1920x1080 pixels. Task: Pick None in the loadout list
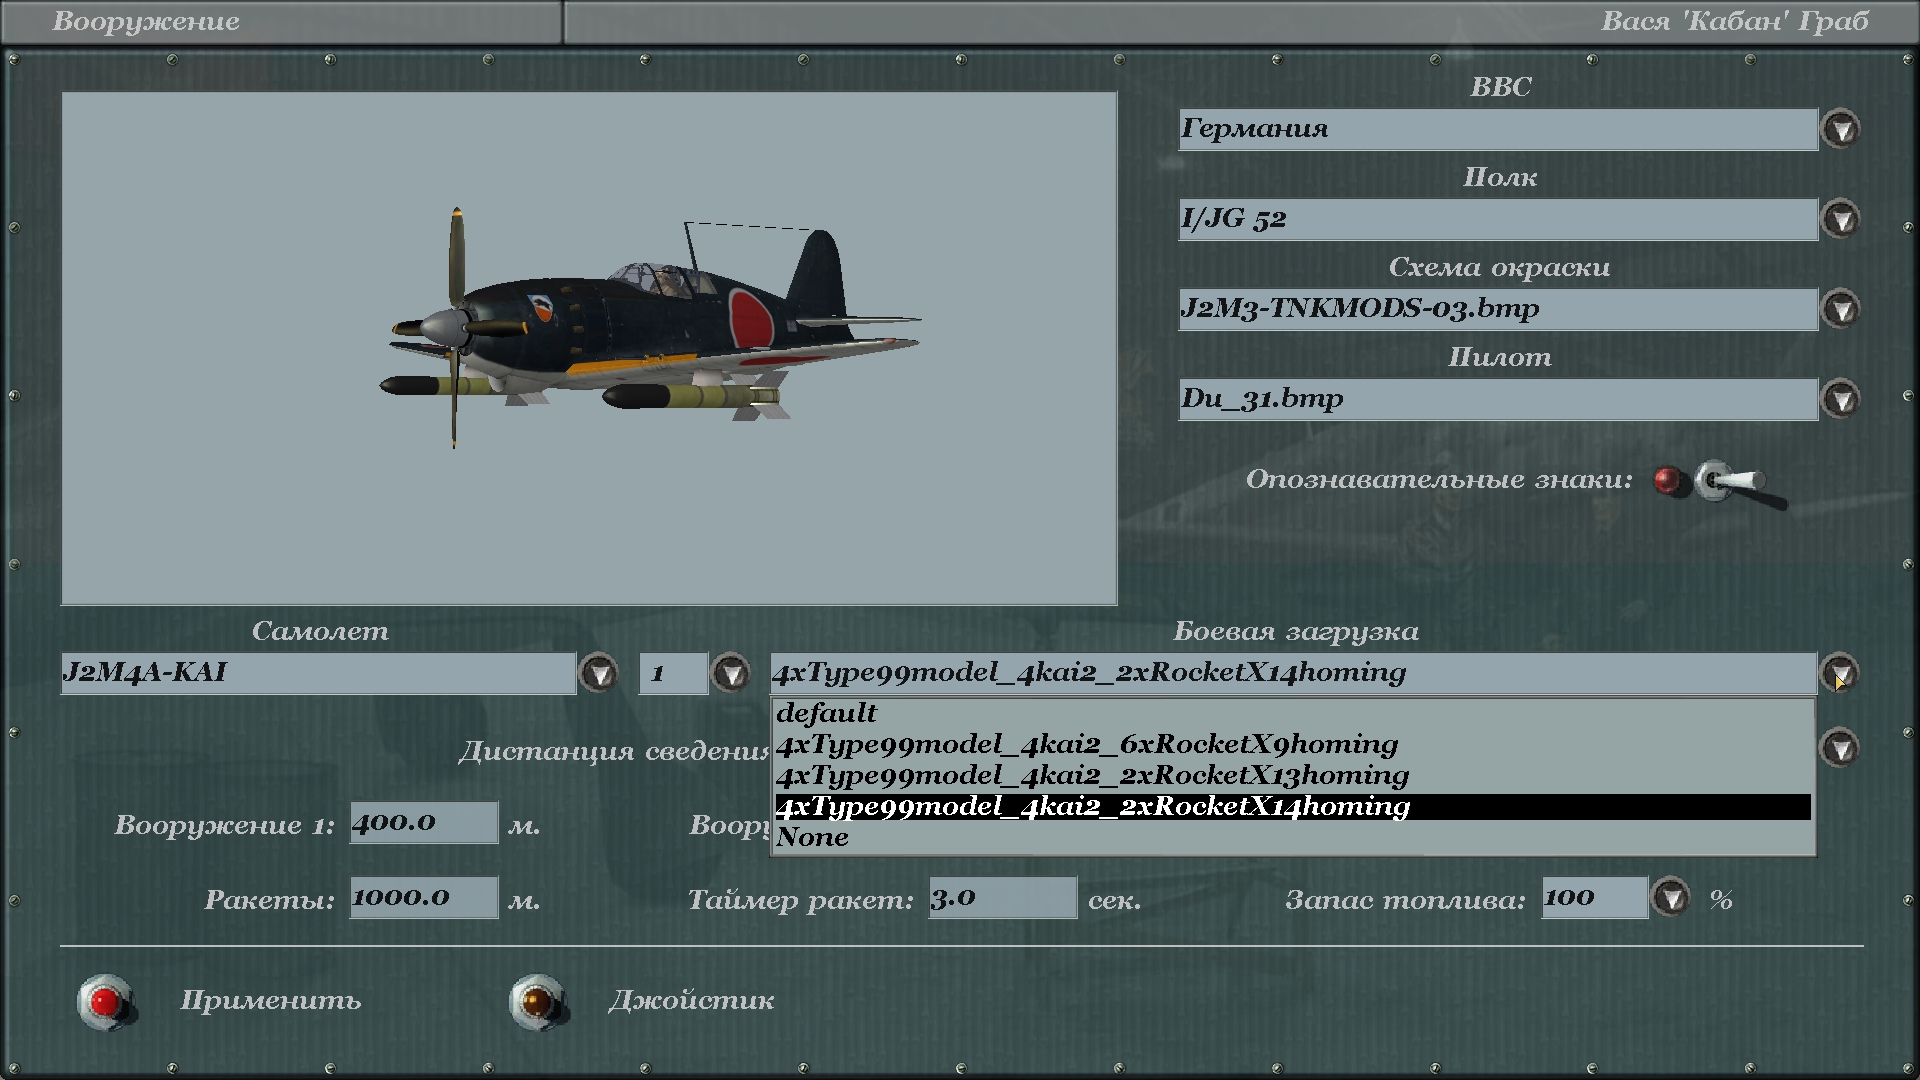click(x=812, y=837)
